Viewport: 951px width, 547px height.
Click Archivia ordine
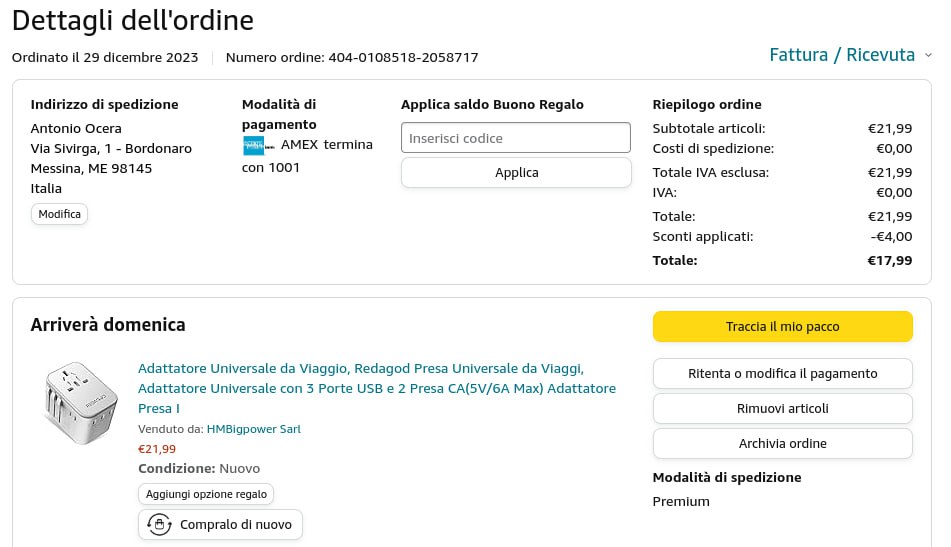[x=782, y=444]
